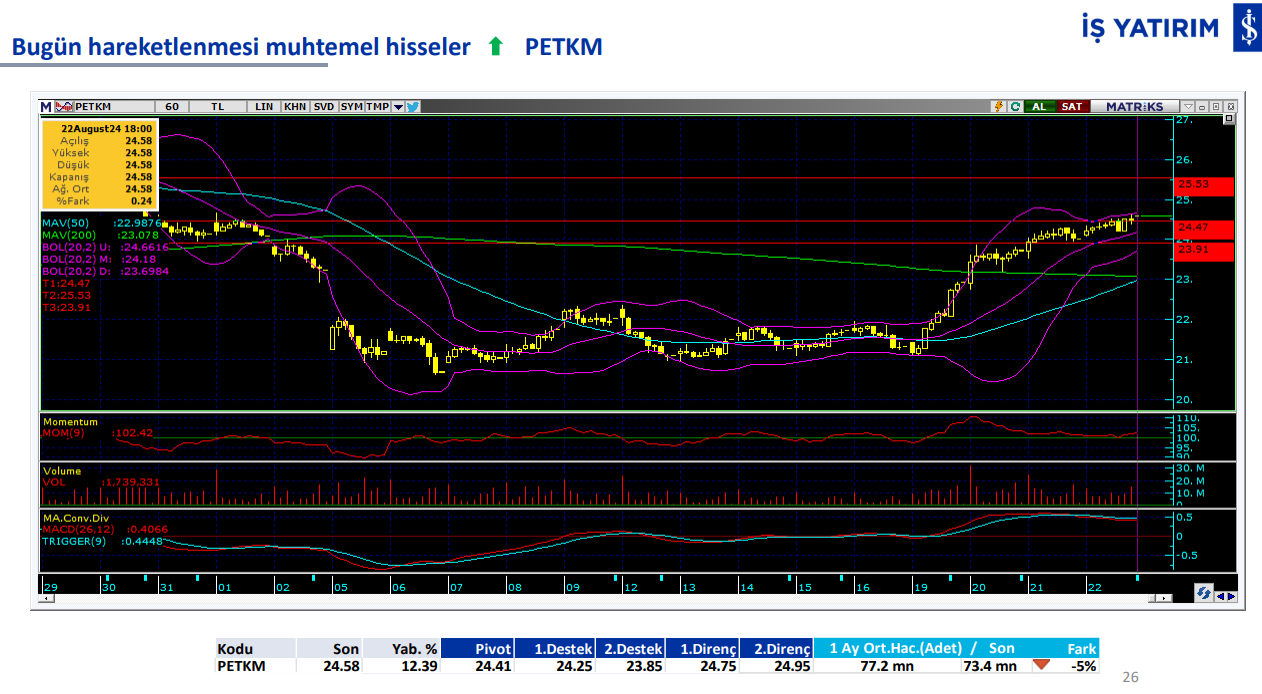Image resolution: width=1262 pixels, height=694 pixels.
Task: Click the Twitter bird icon
Action: point(412,106)
